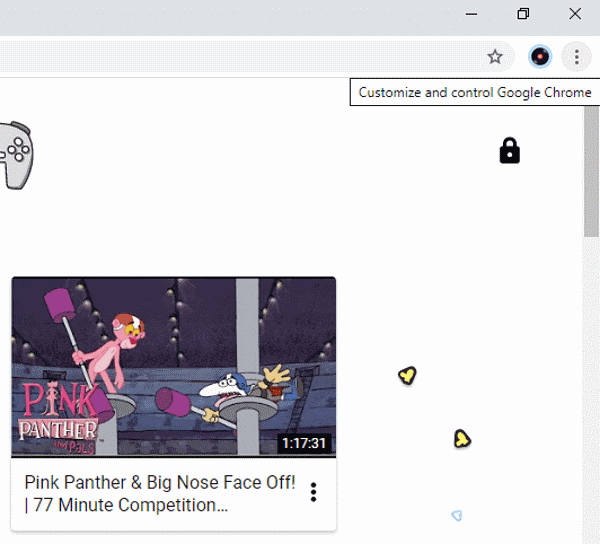Close the Chrome window
Screen dimensions: 600x544
point(575,14)
